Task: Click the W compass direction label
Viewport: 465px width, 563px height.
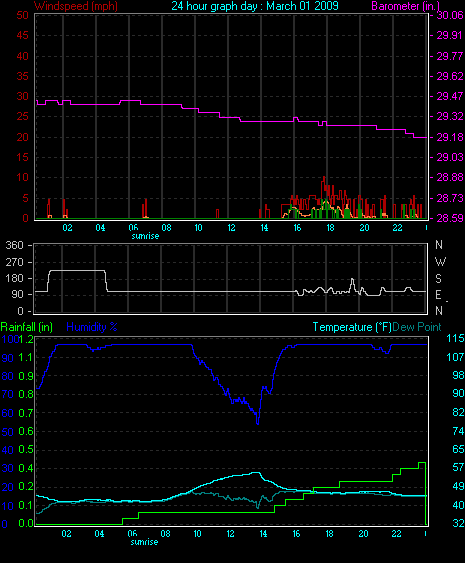Action: [x=440, y=262]
